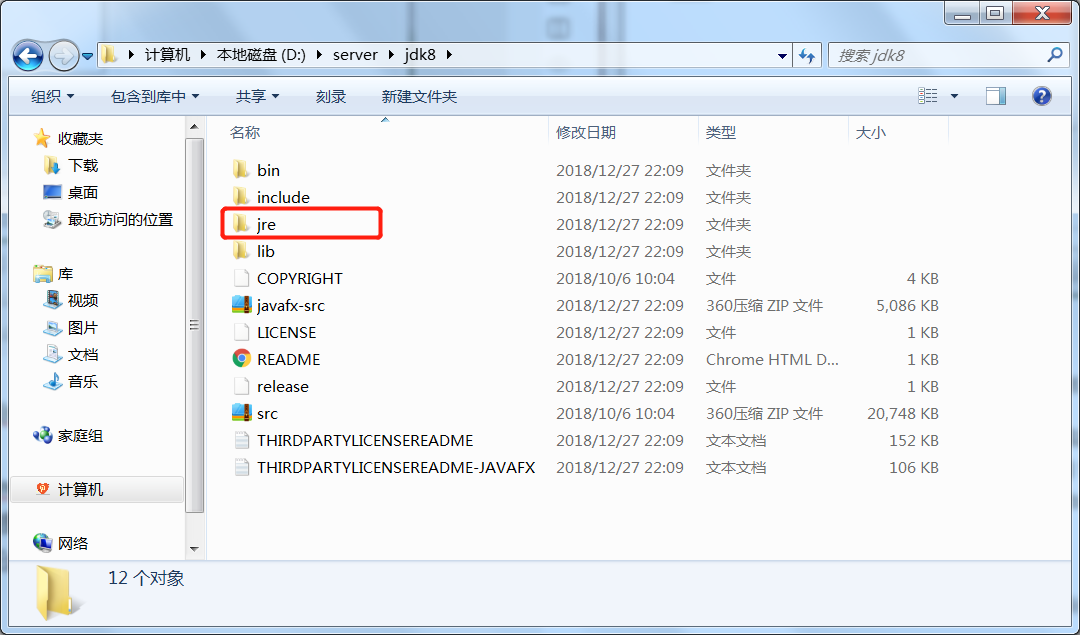Click the 搜索 jdk8 search field
The height and width of the screenshot is (635, 1080).
coord(938,56)
